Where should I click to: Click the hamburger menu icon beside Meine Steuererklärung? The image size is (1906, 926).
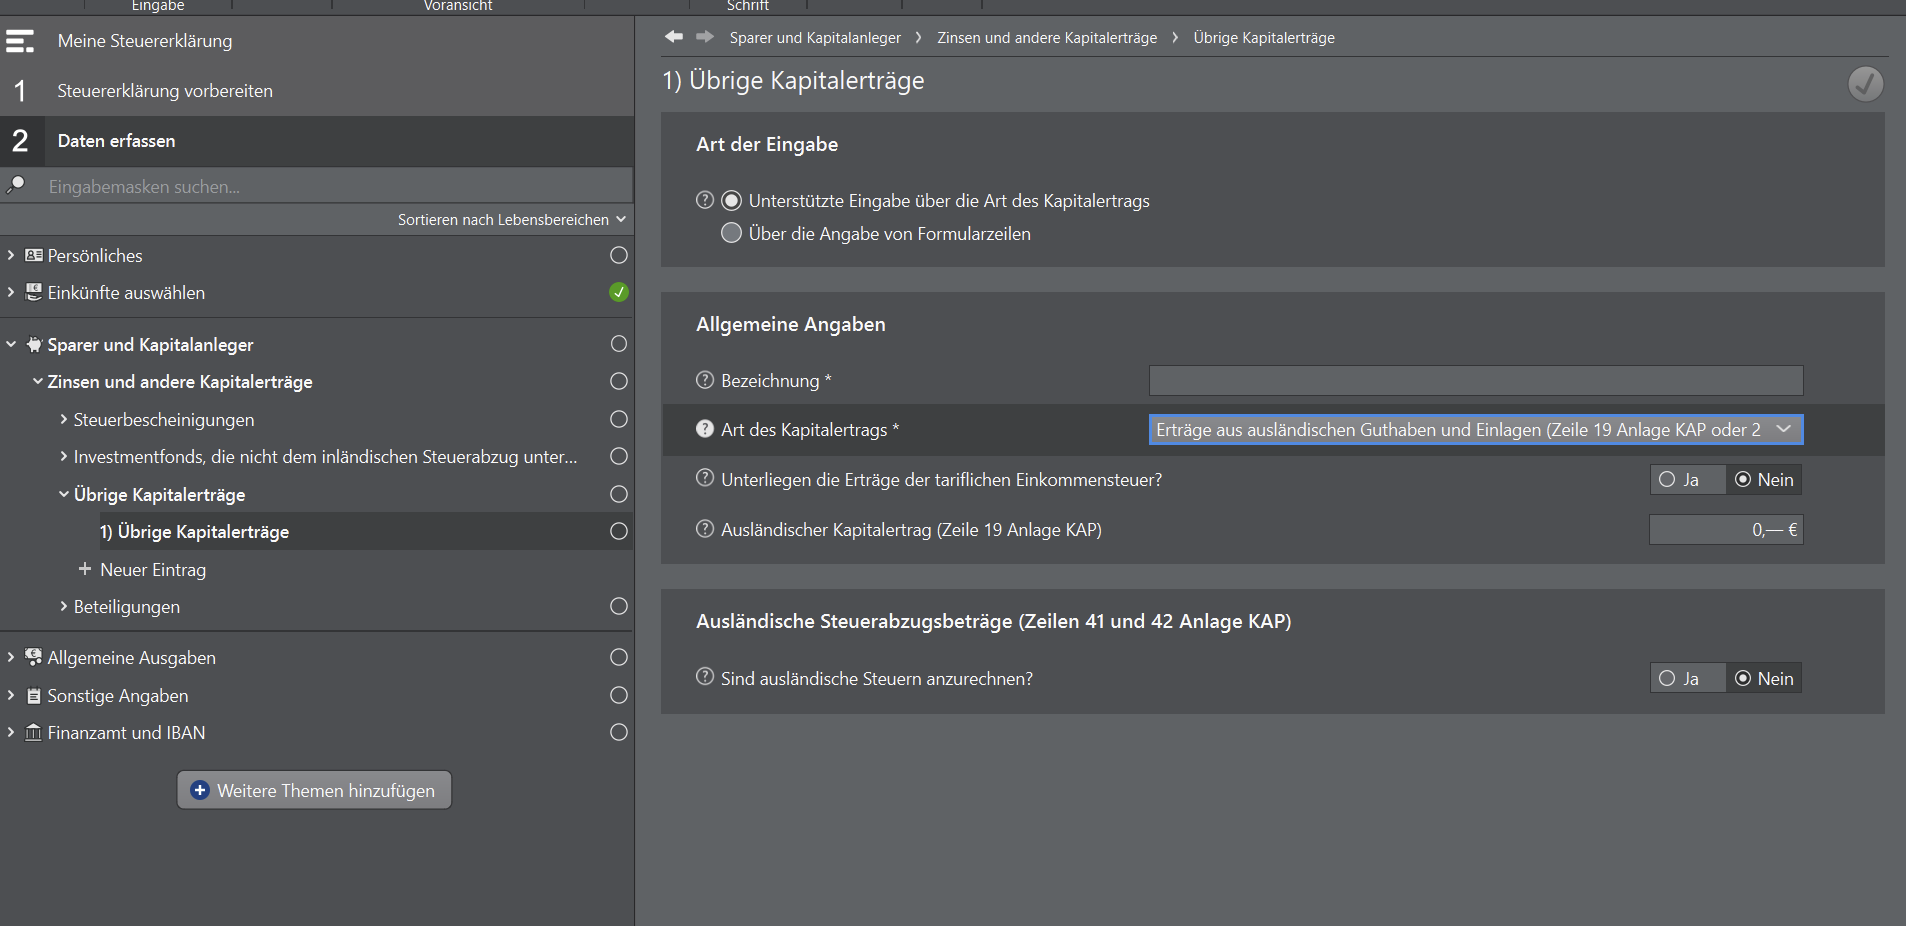pyautogui.click(x=20, y=41)
